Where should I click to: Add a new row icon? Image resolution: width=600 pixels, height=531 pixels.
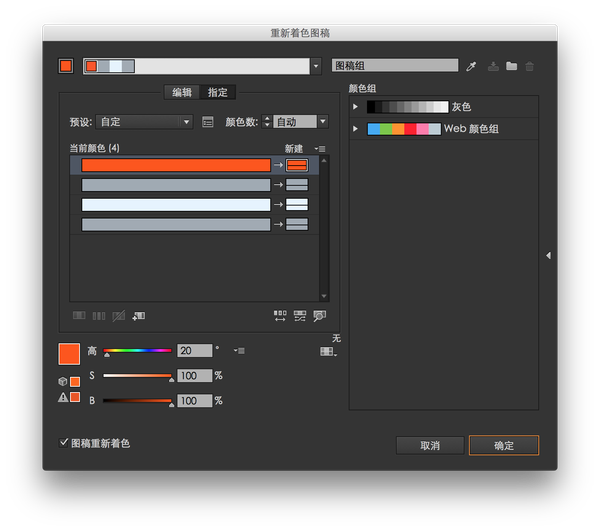point(139,316)
